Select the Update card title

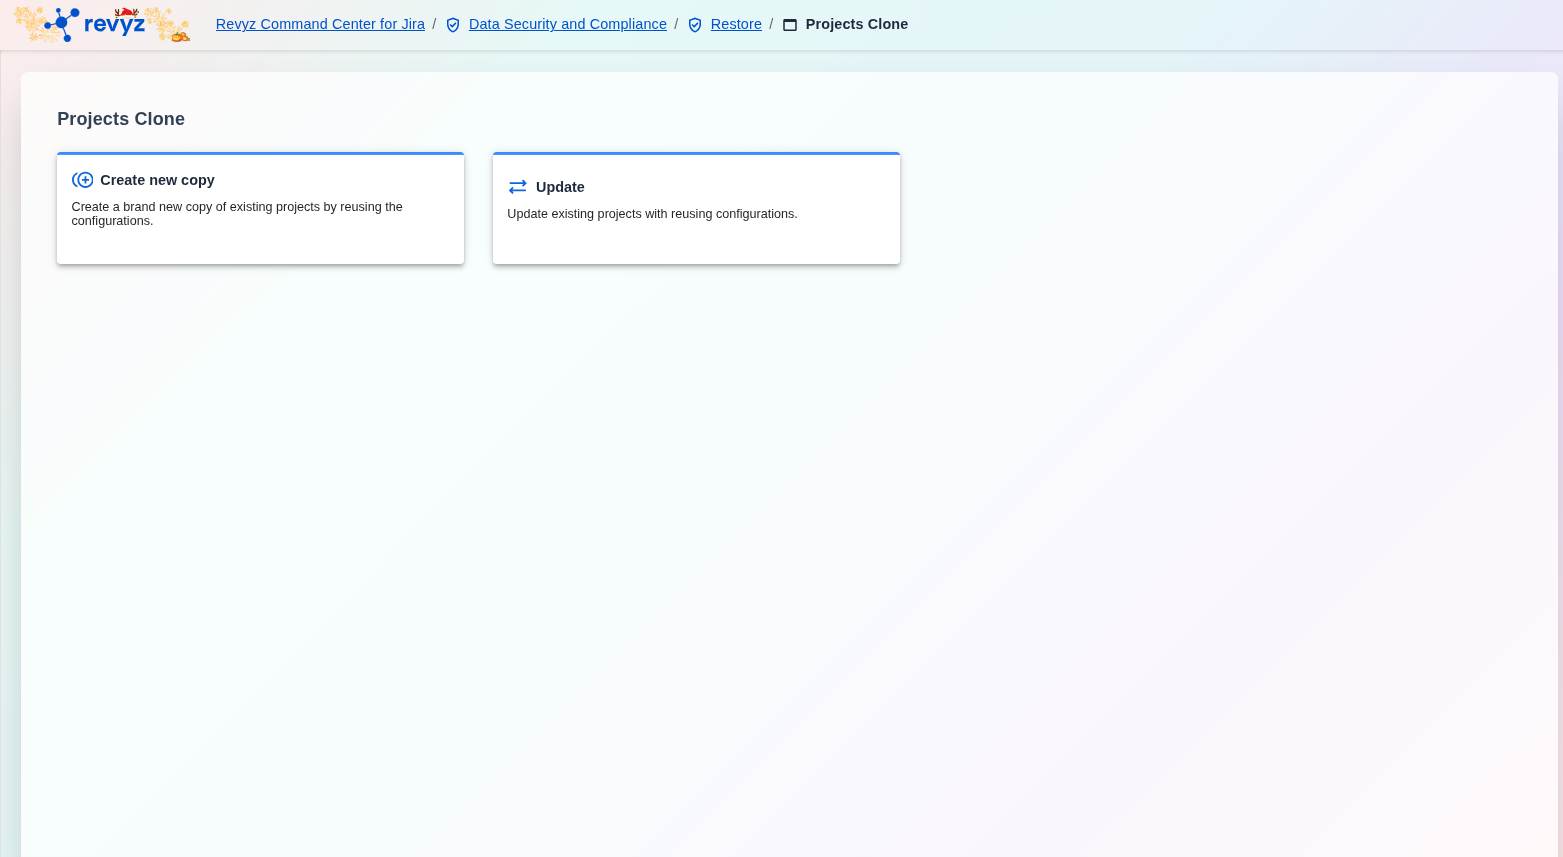click(x=560, y=187)
